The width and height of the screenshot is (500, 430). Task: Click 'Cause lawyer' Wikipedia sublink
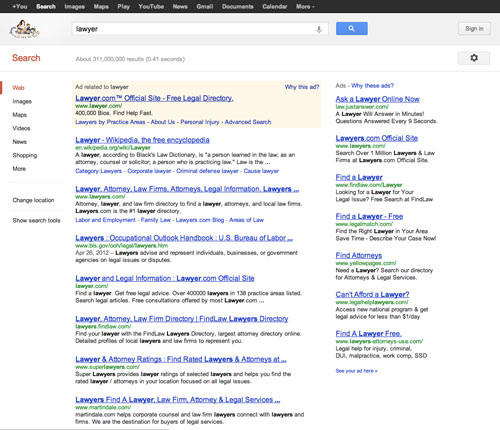pos(261,171)
